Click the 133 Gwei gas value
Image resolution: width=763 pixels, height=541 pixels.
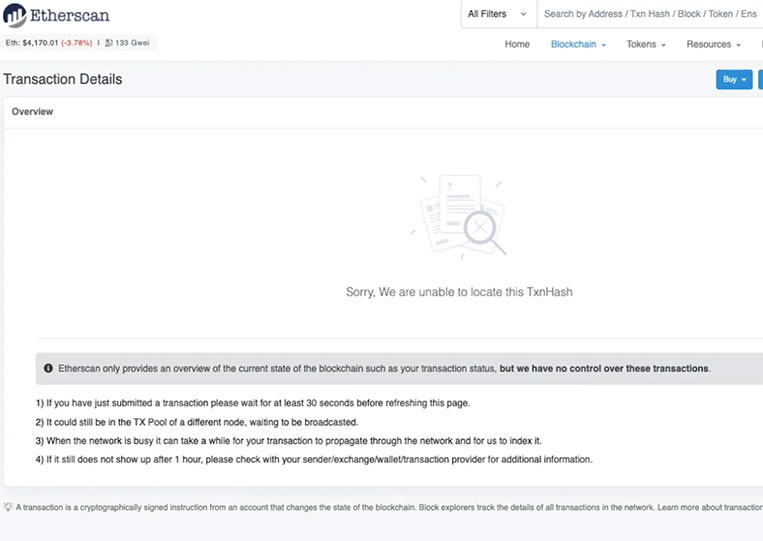click(132, 43)
